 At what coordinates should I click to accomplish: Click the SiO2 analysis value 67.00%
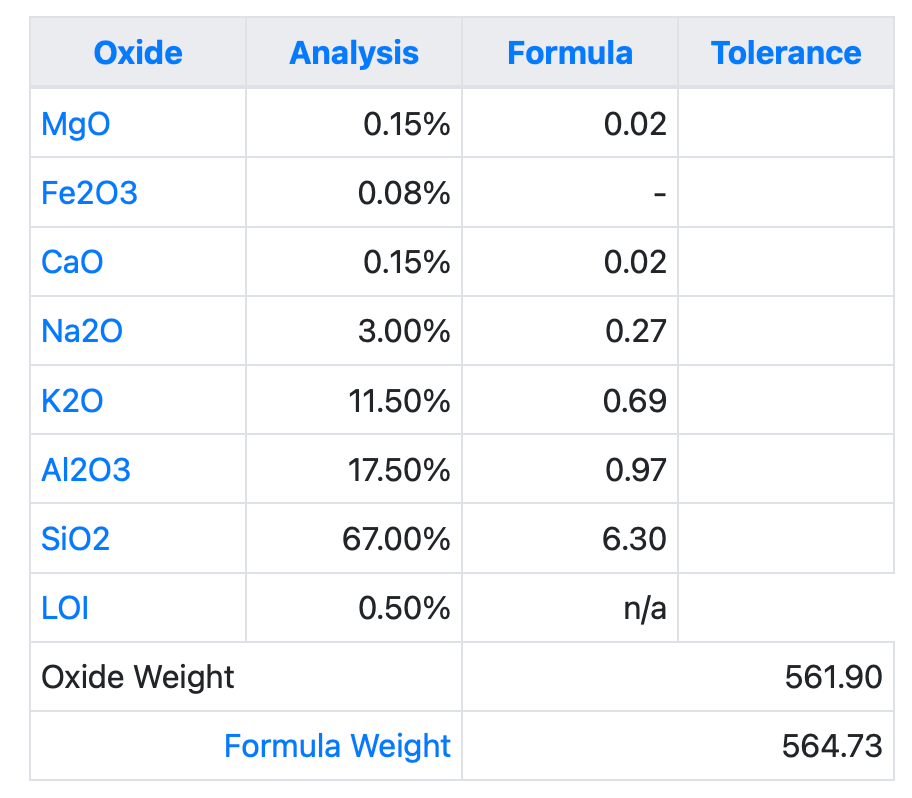[396, 539]
